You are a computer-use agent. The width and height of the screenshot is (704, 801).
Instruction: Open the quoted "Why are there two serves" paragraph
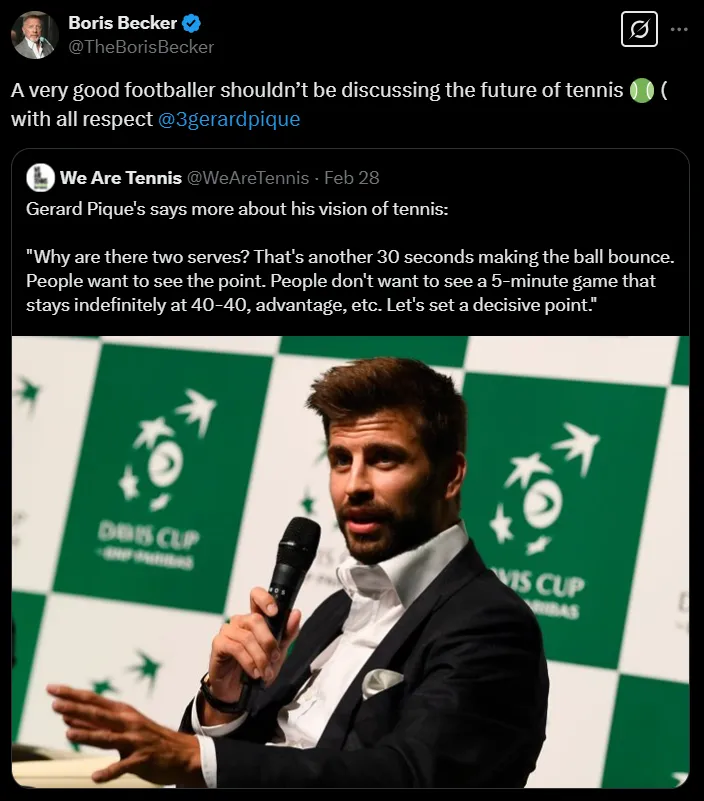[340, 281]
